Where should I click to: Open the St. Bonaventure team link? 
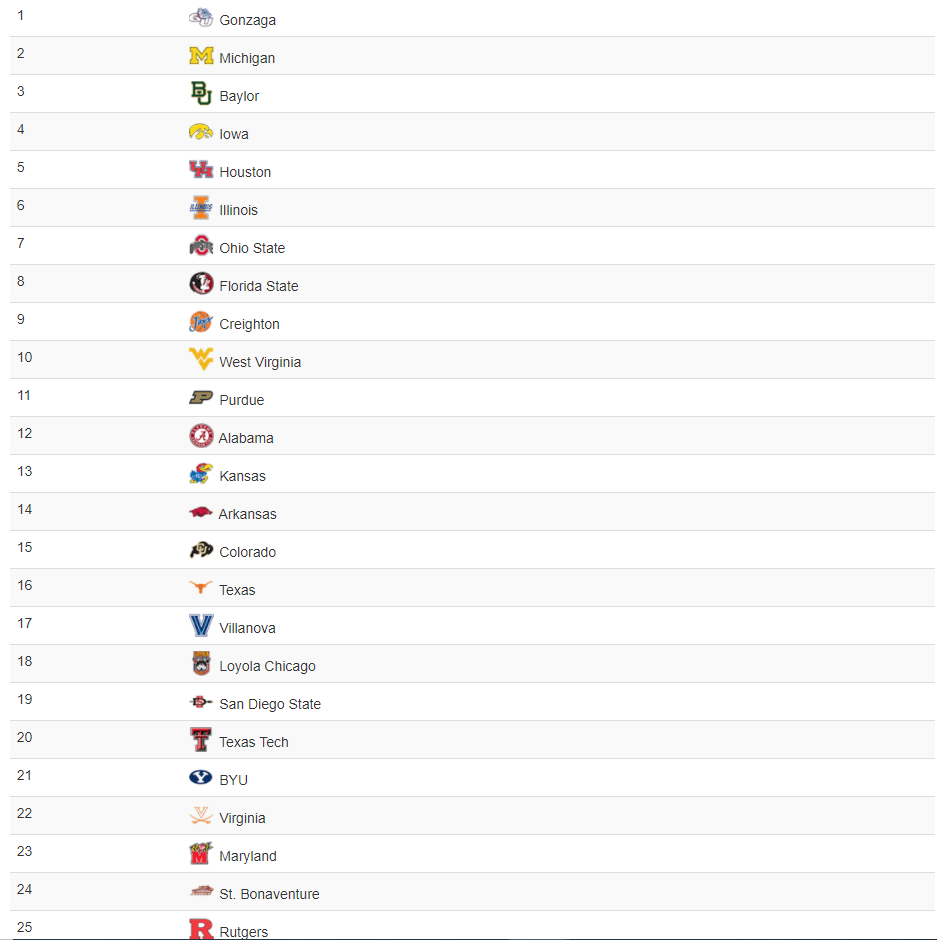269,894
